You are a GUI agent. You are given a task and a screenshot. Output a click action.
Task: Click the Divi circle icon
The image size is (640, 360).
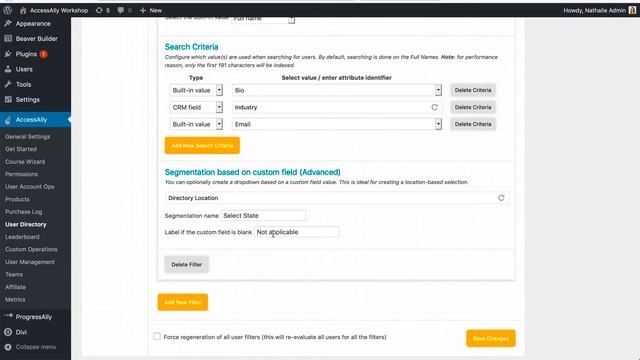8,332
